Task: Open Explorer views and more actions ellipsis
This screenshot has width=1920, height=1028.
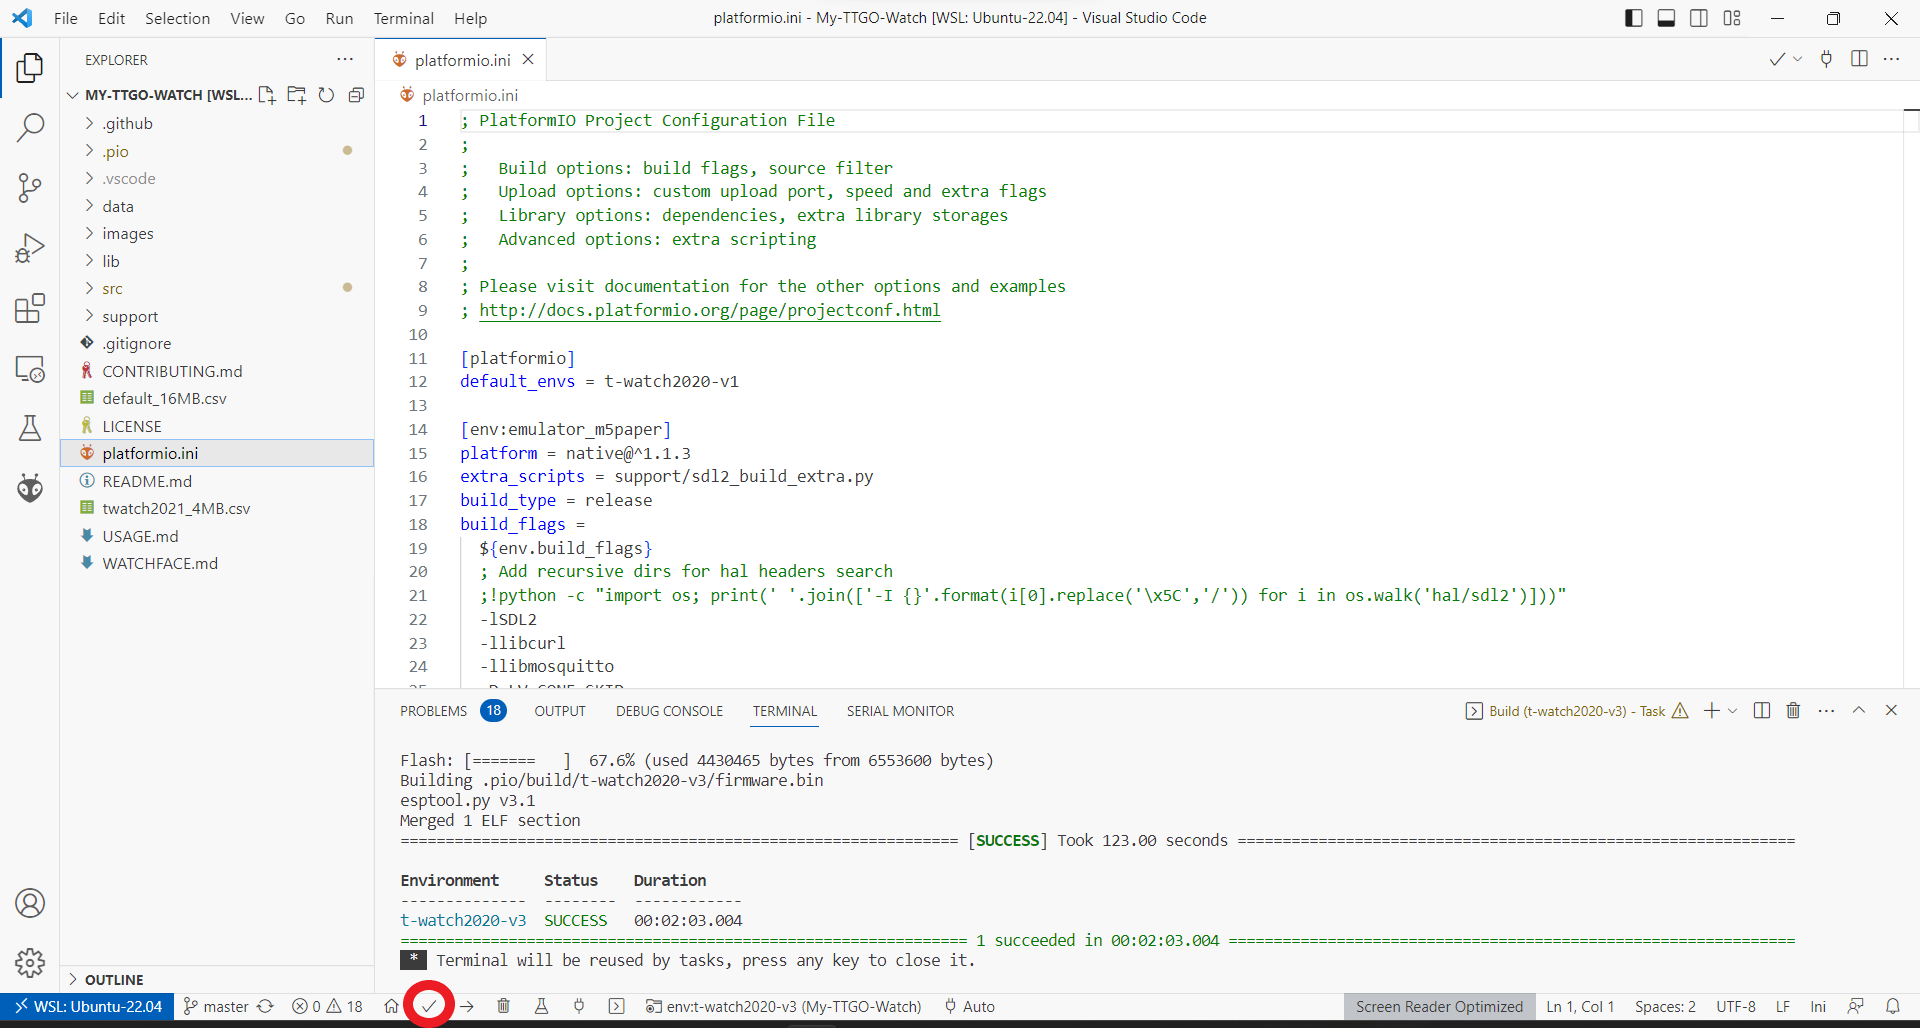Action: click(345, 59)
